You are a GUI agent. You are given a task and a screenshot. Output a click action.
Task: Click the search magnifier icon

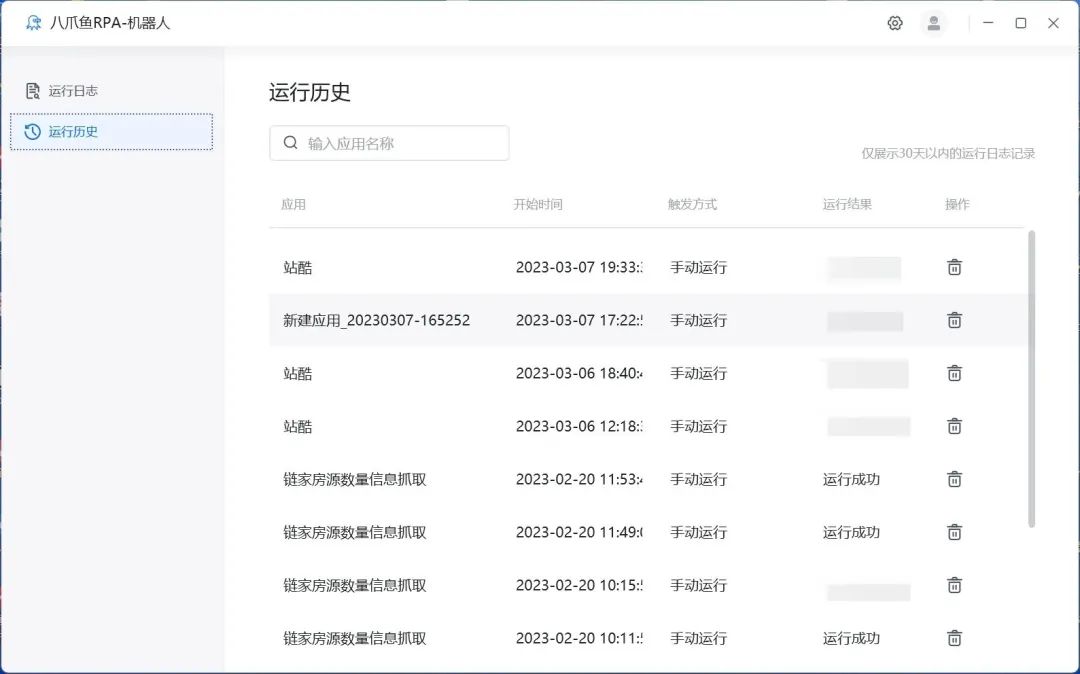pyautogui.click(x=291, y=143)
